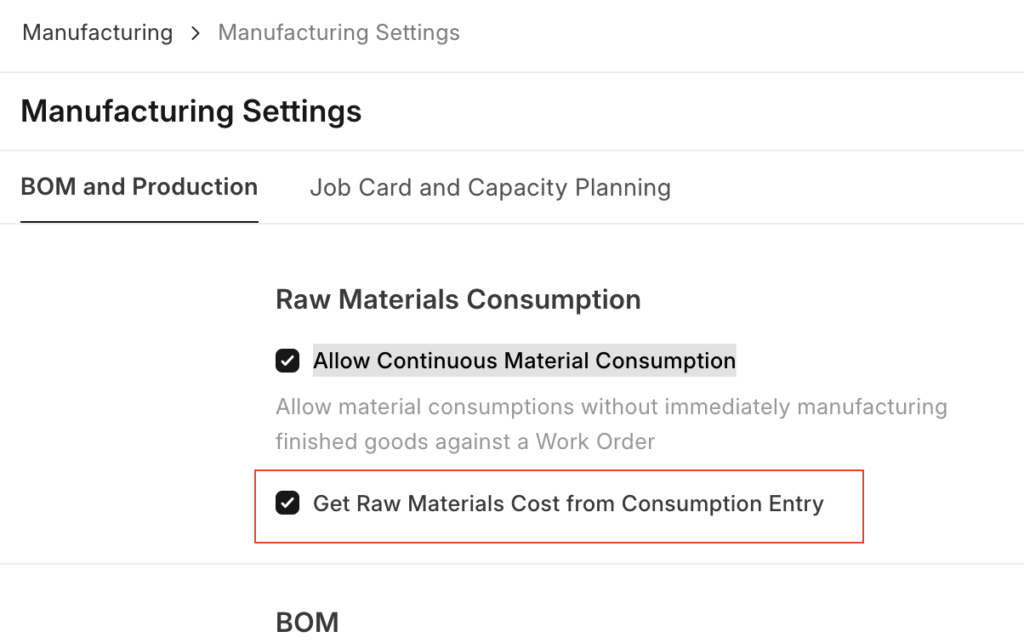Viewport: 1024px width, 643px height.
Task: Disable Get Raw Materials Cost checkbox
Action: [x=287, y=504]
